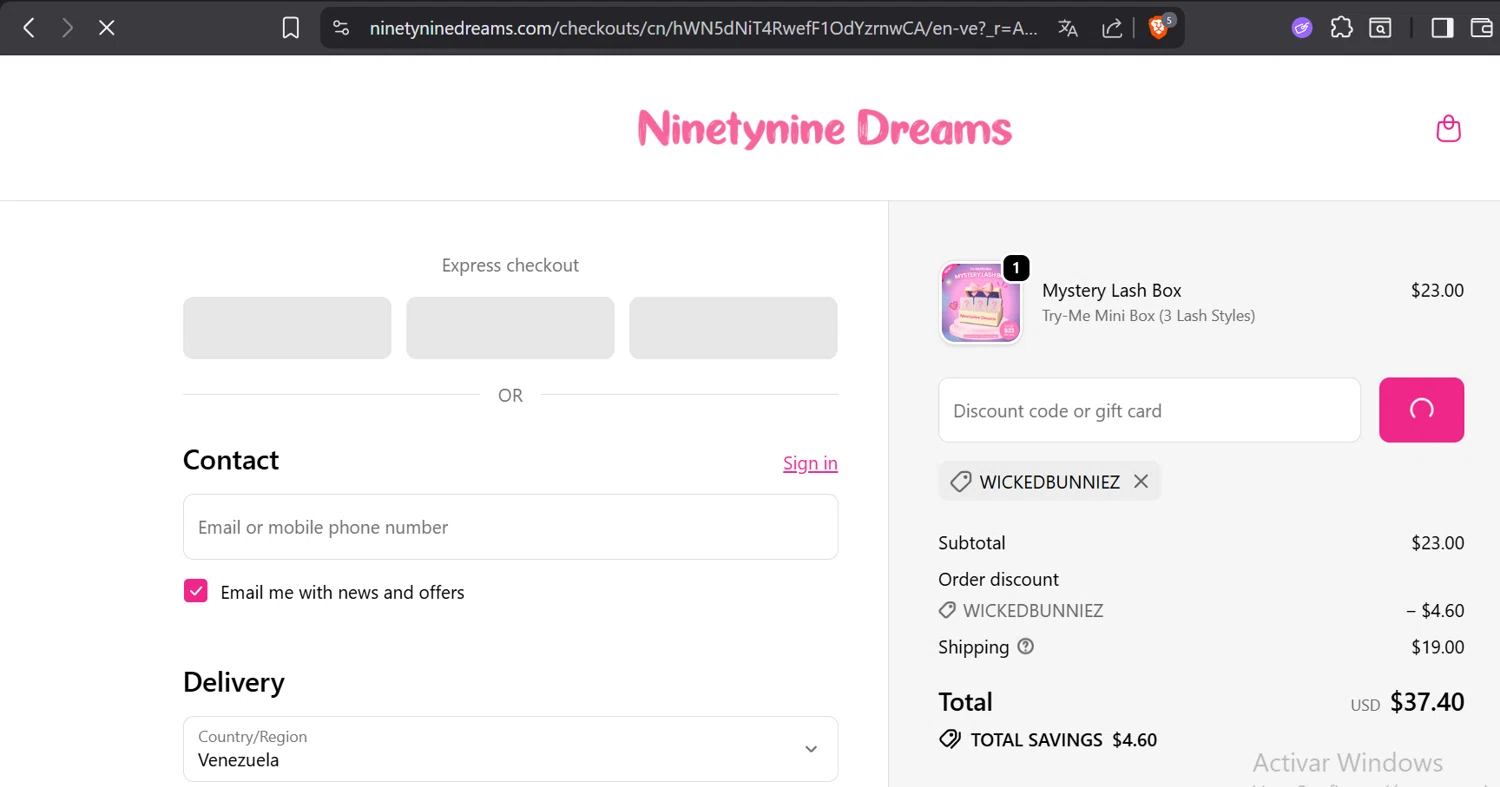Click the browser address bar URL

[703, 28]
